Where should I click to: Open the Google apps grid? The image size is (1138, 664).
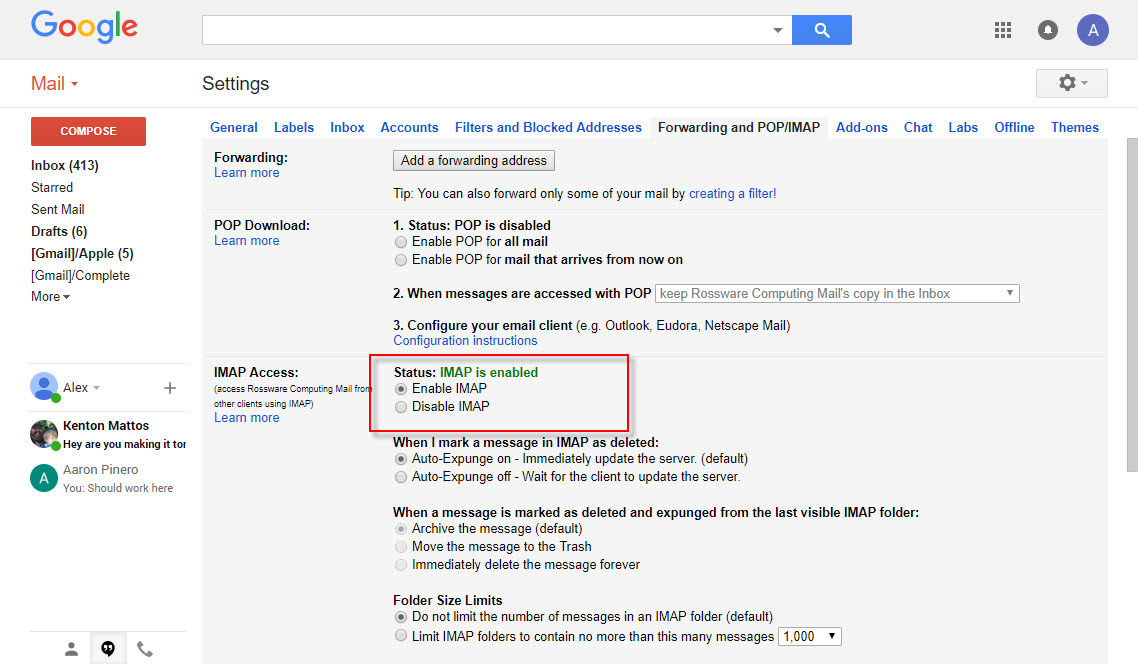pyautogui.click(x=1003, y=30)
